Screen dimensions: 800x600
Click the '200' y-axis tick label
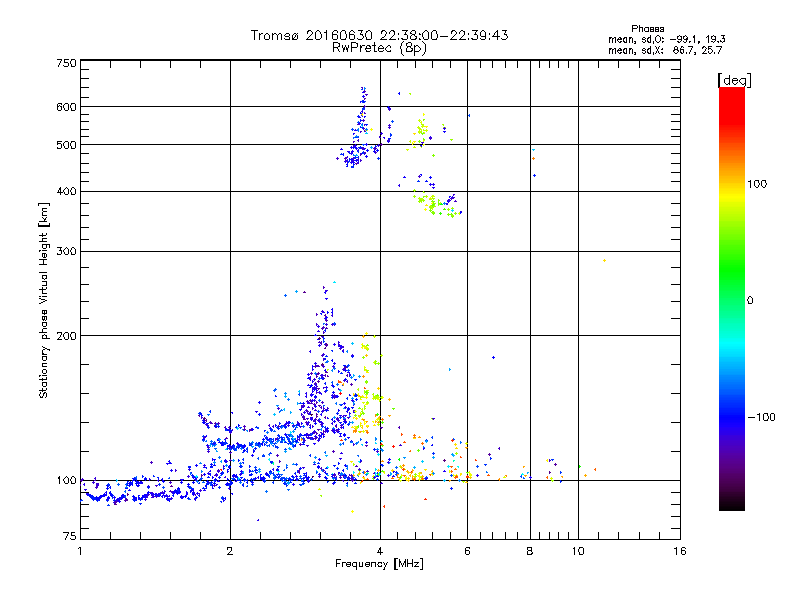point(67,336)
